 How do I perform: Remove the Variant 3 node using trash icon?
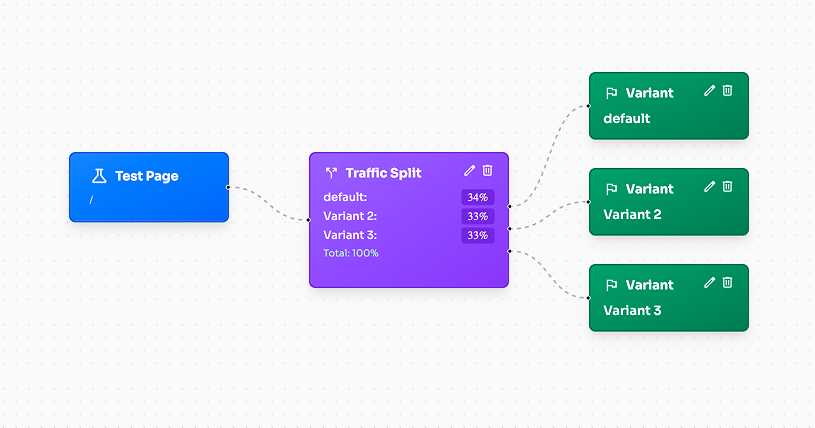[x=728, y=282]
